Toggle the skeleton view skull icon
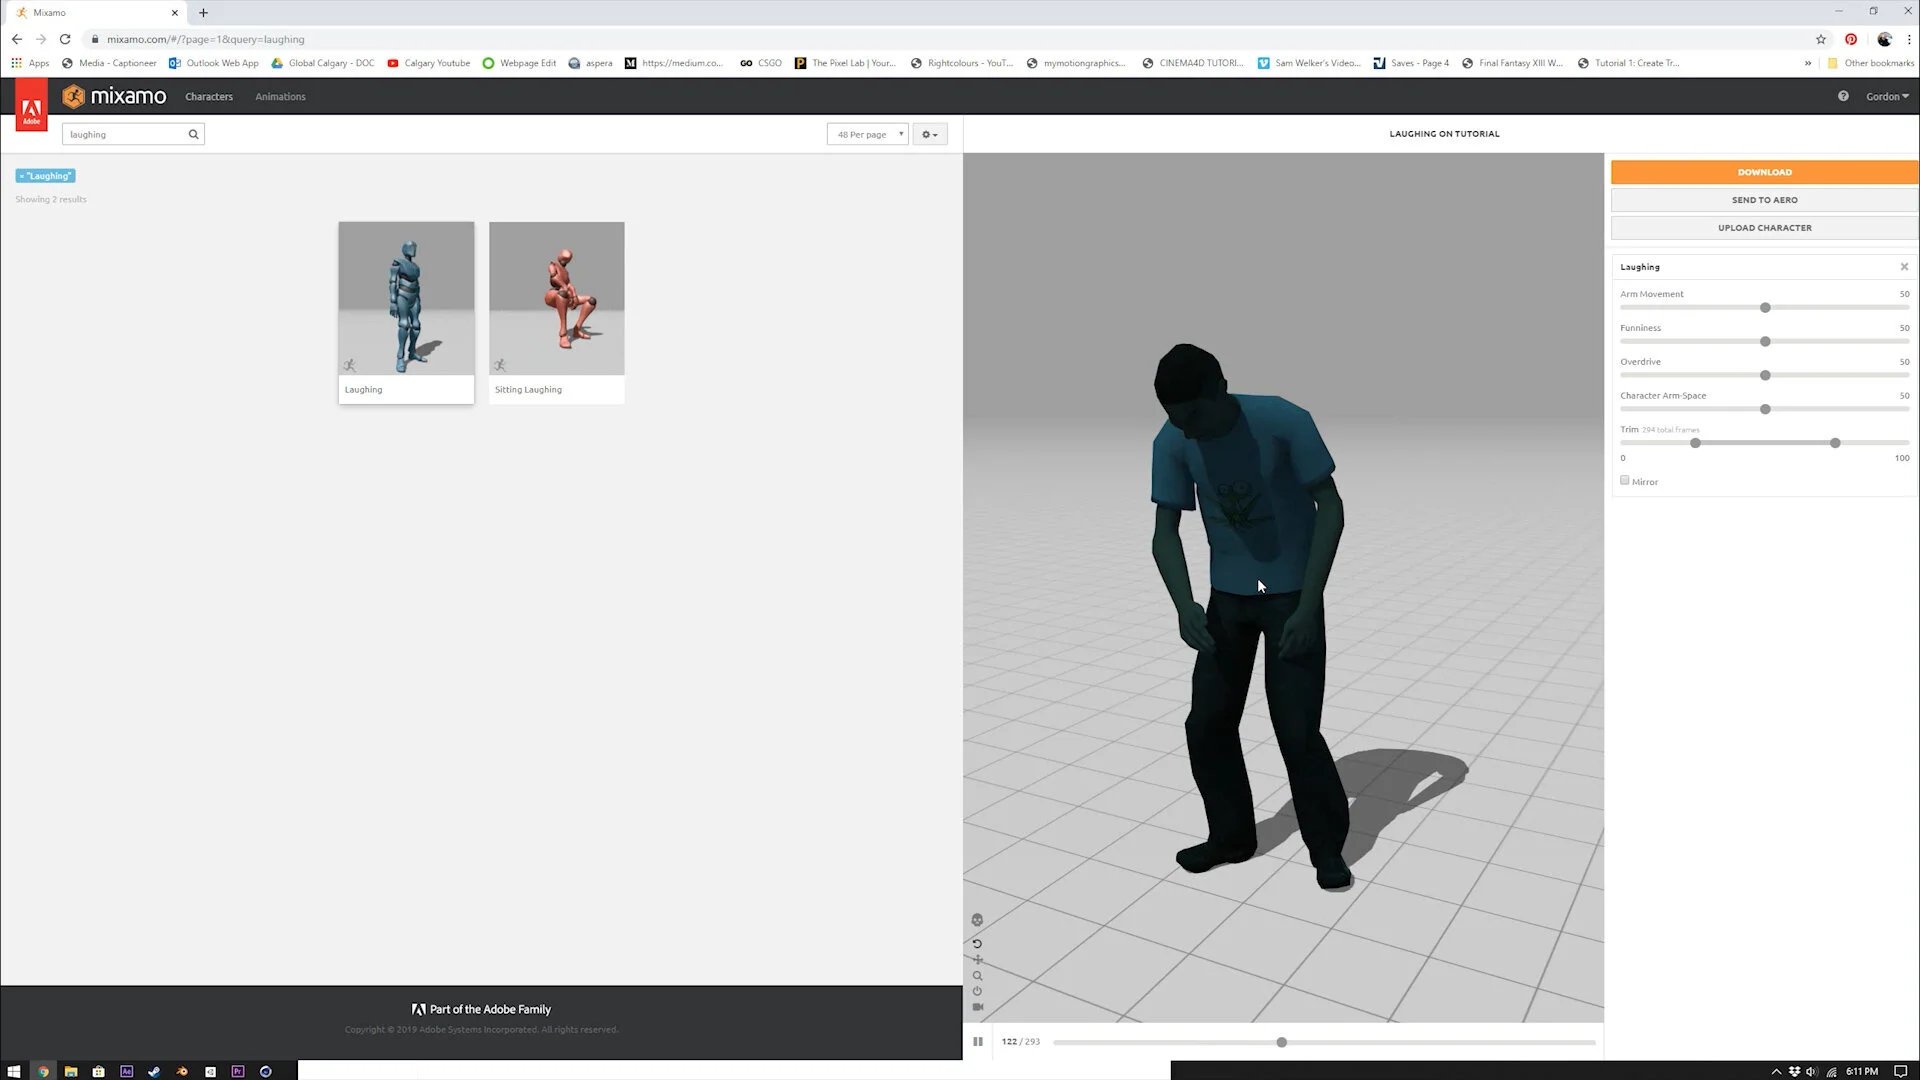The width and height of the screenshot is (1920, 1080). click(x=977, y=920)
